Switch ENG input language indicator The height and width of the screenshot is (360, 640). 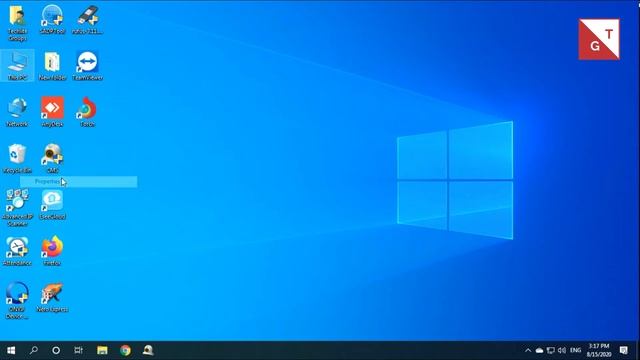pyautogui.click(x=576, y=350)
